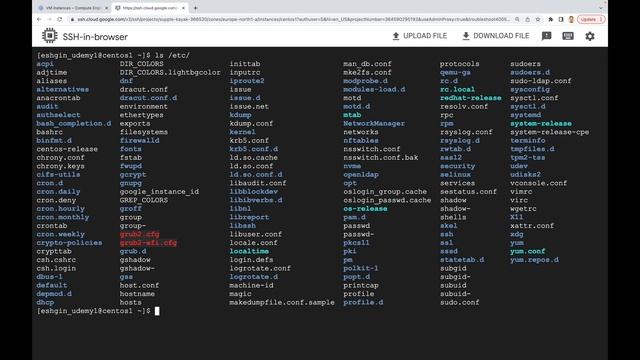Click the 'centos-release' file name
Screen dimensions: 640x360
pyautogui.click(x=67, y=149)
